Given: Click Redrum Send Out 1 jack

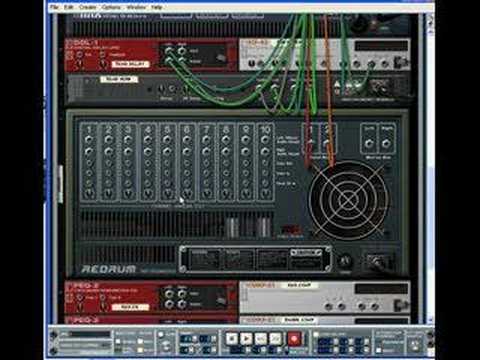Looking at the screenshot, I should coord(311,143).
